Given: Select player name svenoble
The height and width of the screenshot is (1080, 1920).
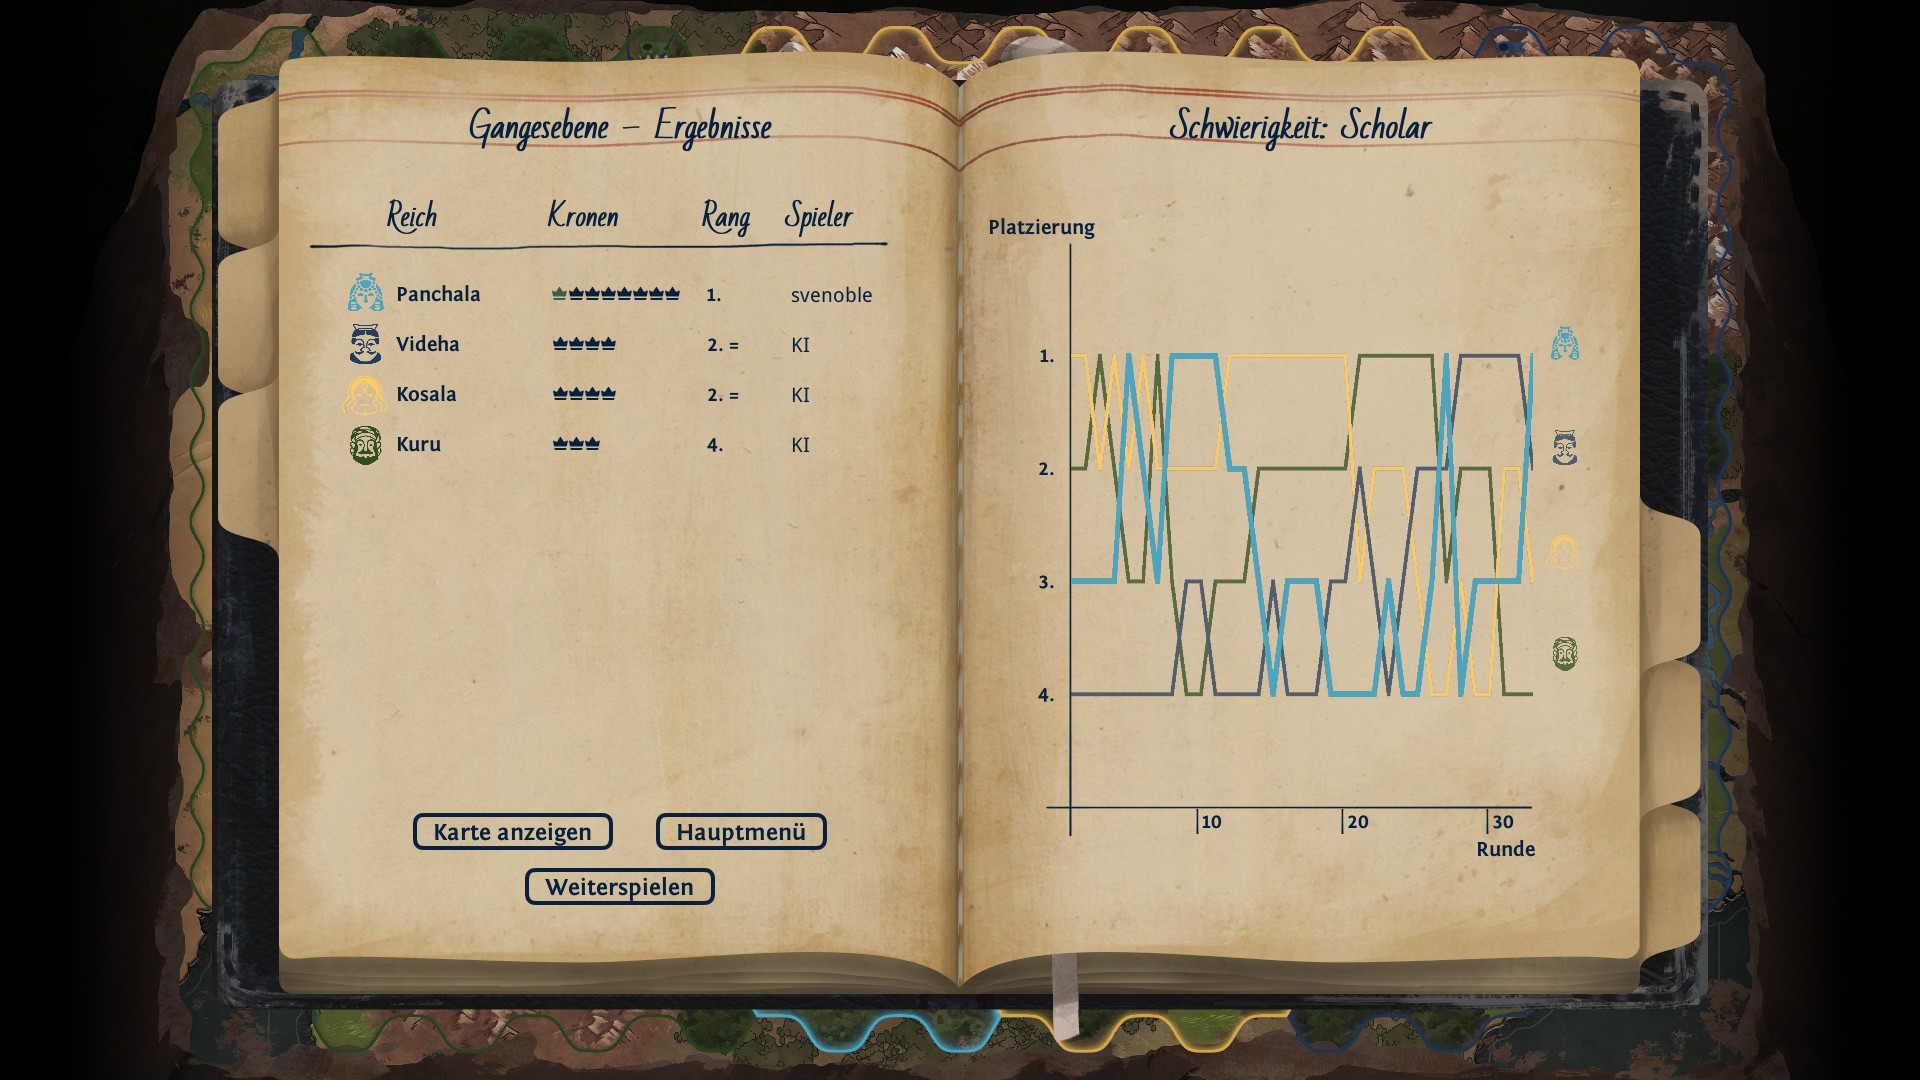Looking at the screenshot, I should (831, 295).
